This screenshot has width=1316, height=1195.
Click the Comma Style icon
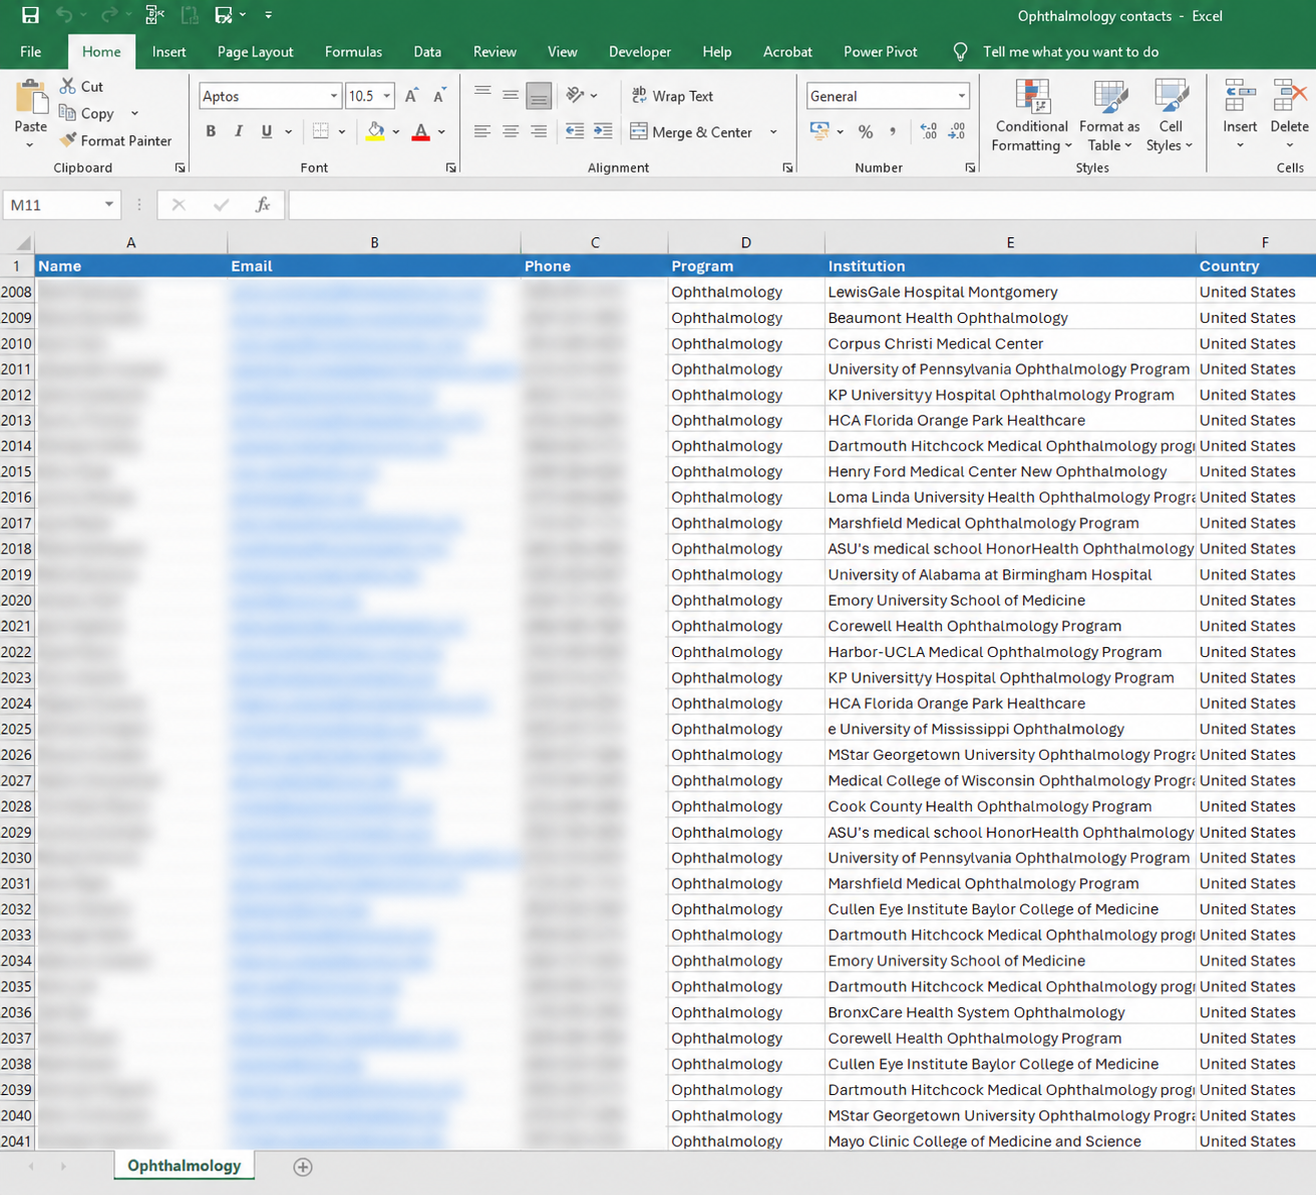892,131
